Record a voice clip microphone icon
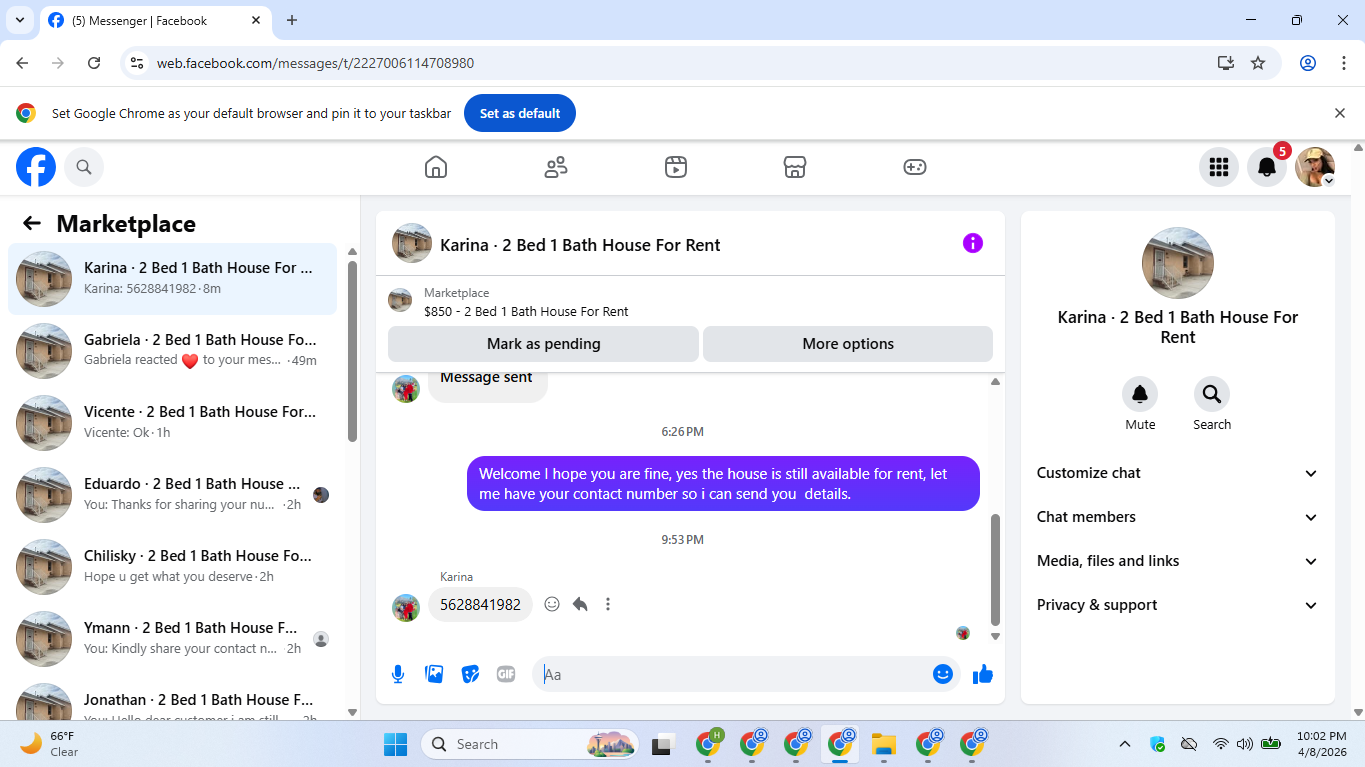This screenshot has width=1365, height=767. [398, 674]
